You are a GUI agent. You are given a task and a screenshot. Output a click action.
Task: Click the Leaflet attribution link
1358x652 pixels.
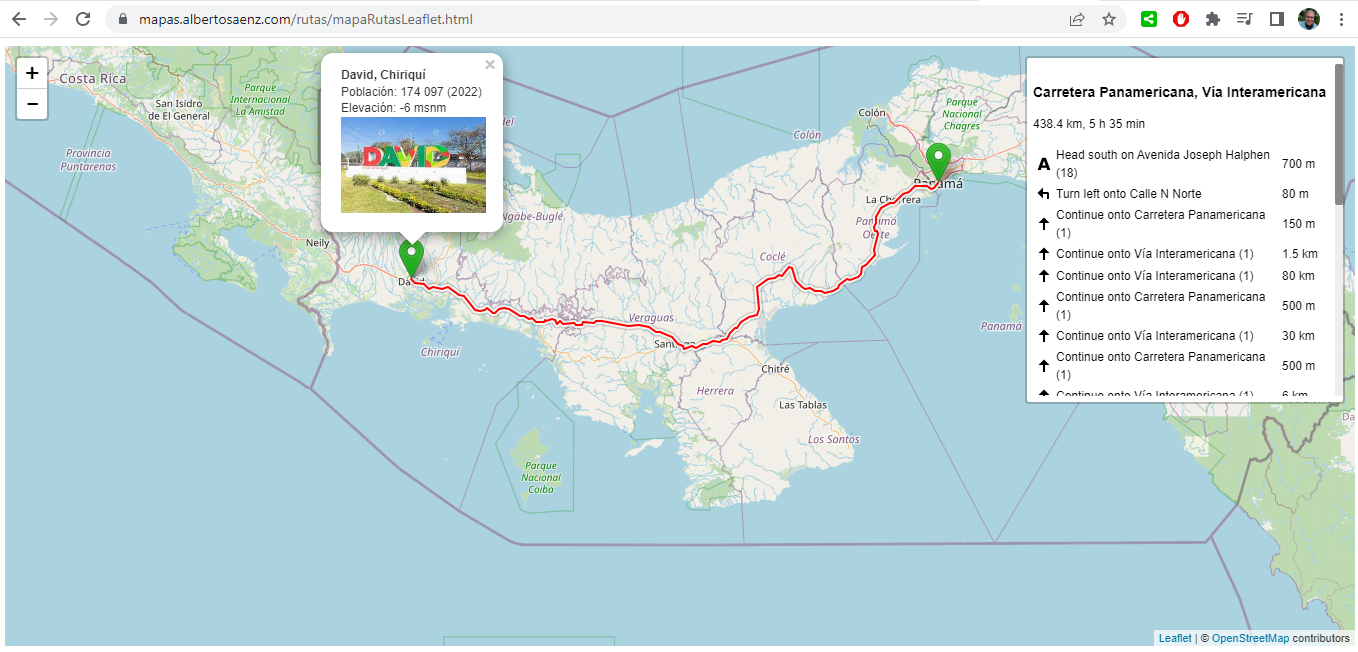tap(1175, 637)
